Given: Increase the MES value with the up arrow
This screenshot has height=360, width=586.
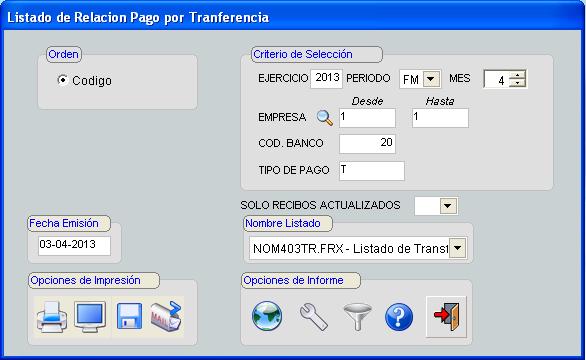Looking at the screenshot, I should pyautogui.click(x=518, y=75).
